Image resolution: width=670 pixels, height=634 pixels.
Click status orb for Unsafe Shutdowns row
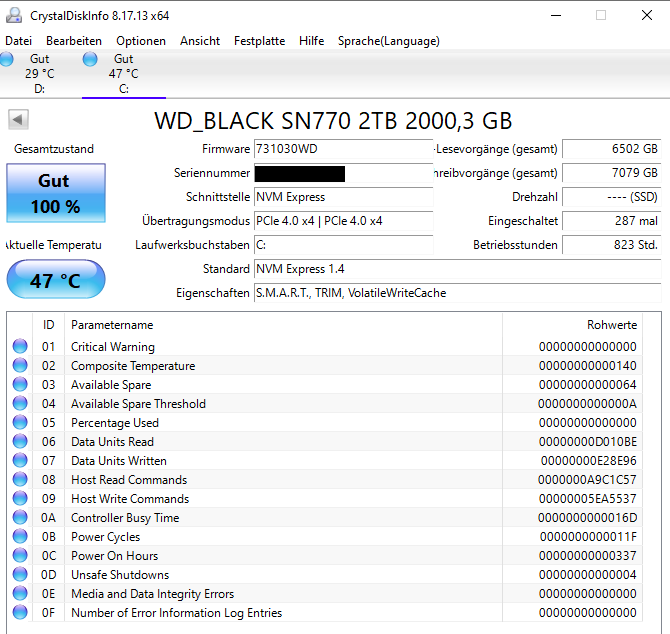(x=20, y=574)
